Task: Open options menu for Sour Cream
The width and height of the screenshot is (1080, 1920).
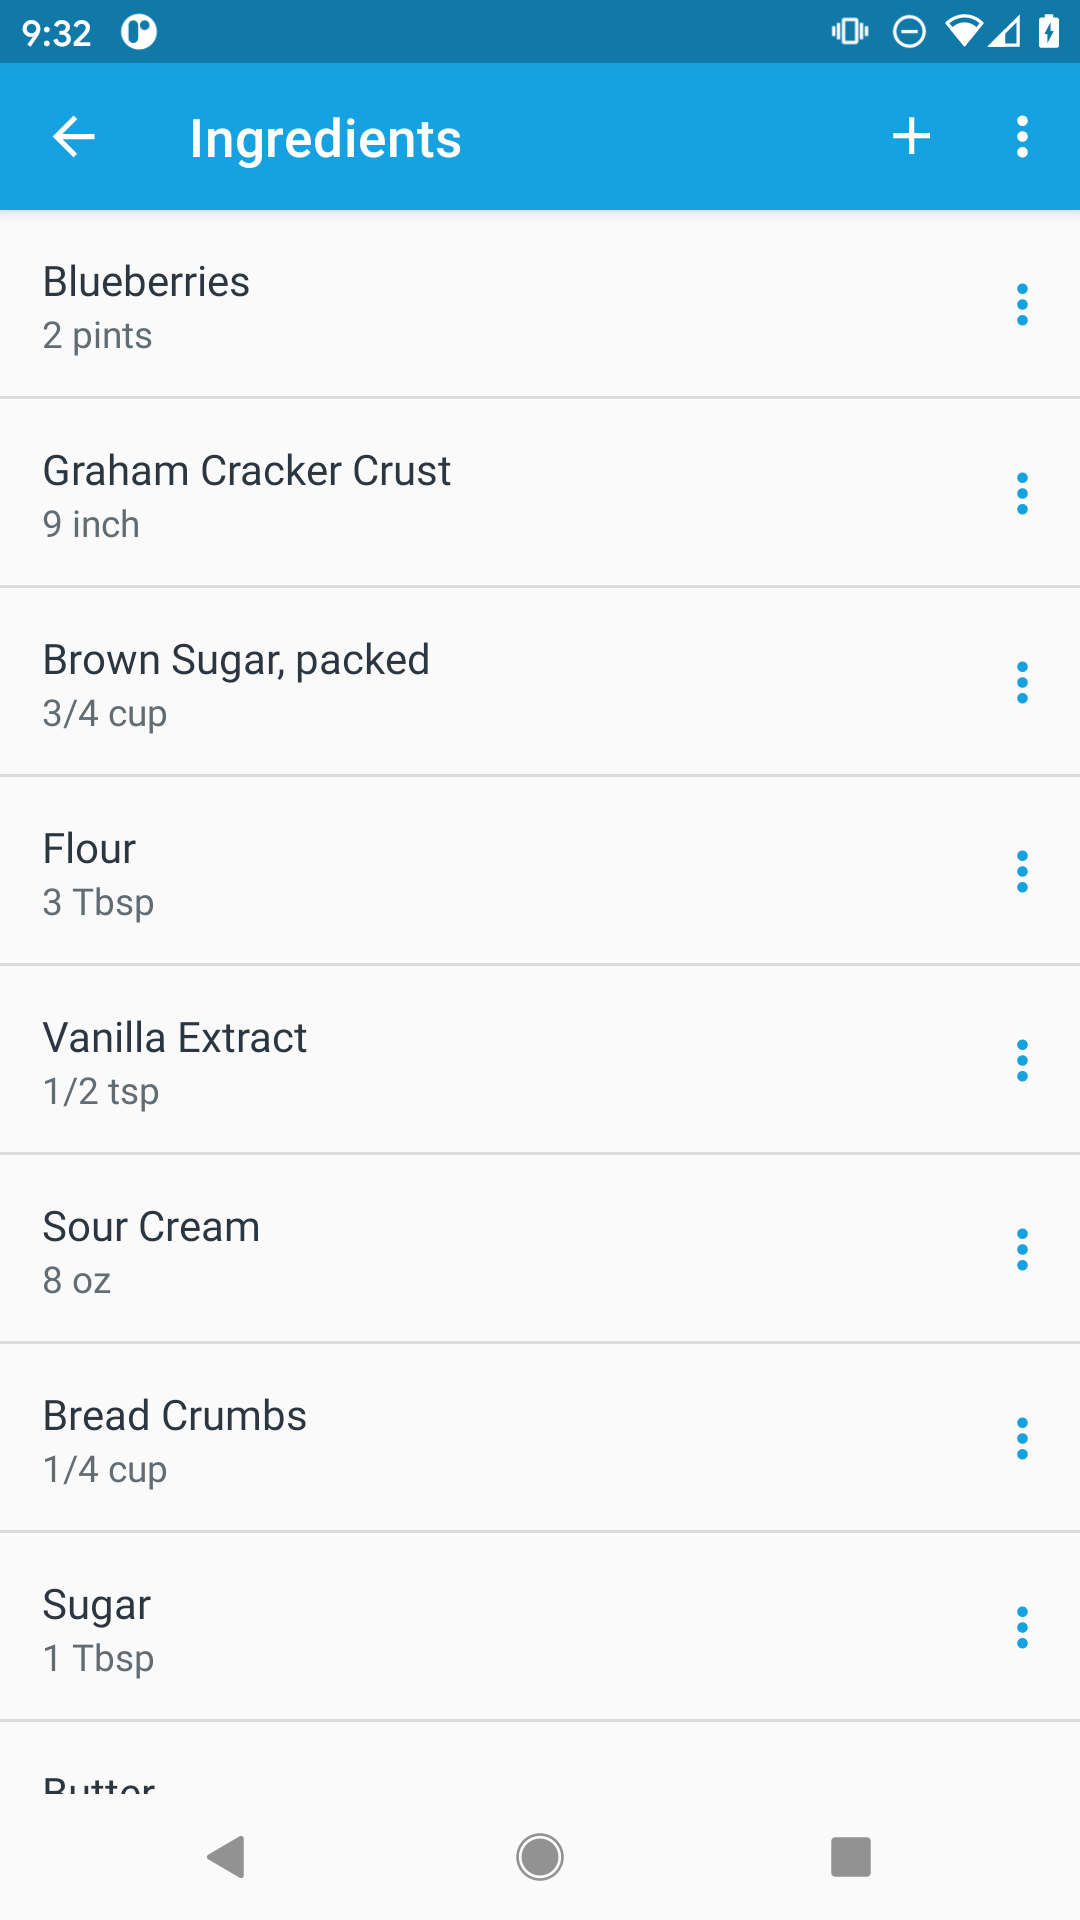Action: (x=1021, y=1250)
